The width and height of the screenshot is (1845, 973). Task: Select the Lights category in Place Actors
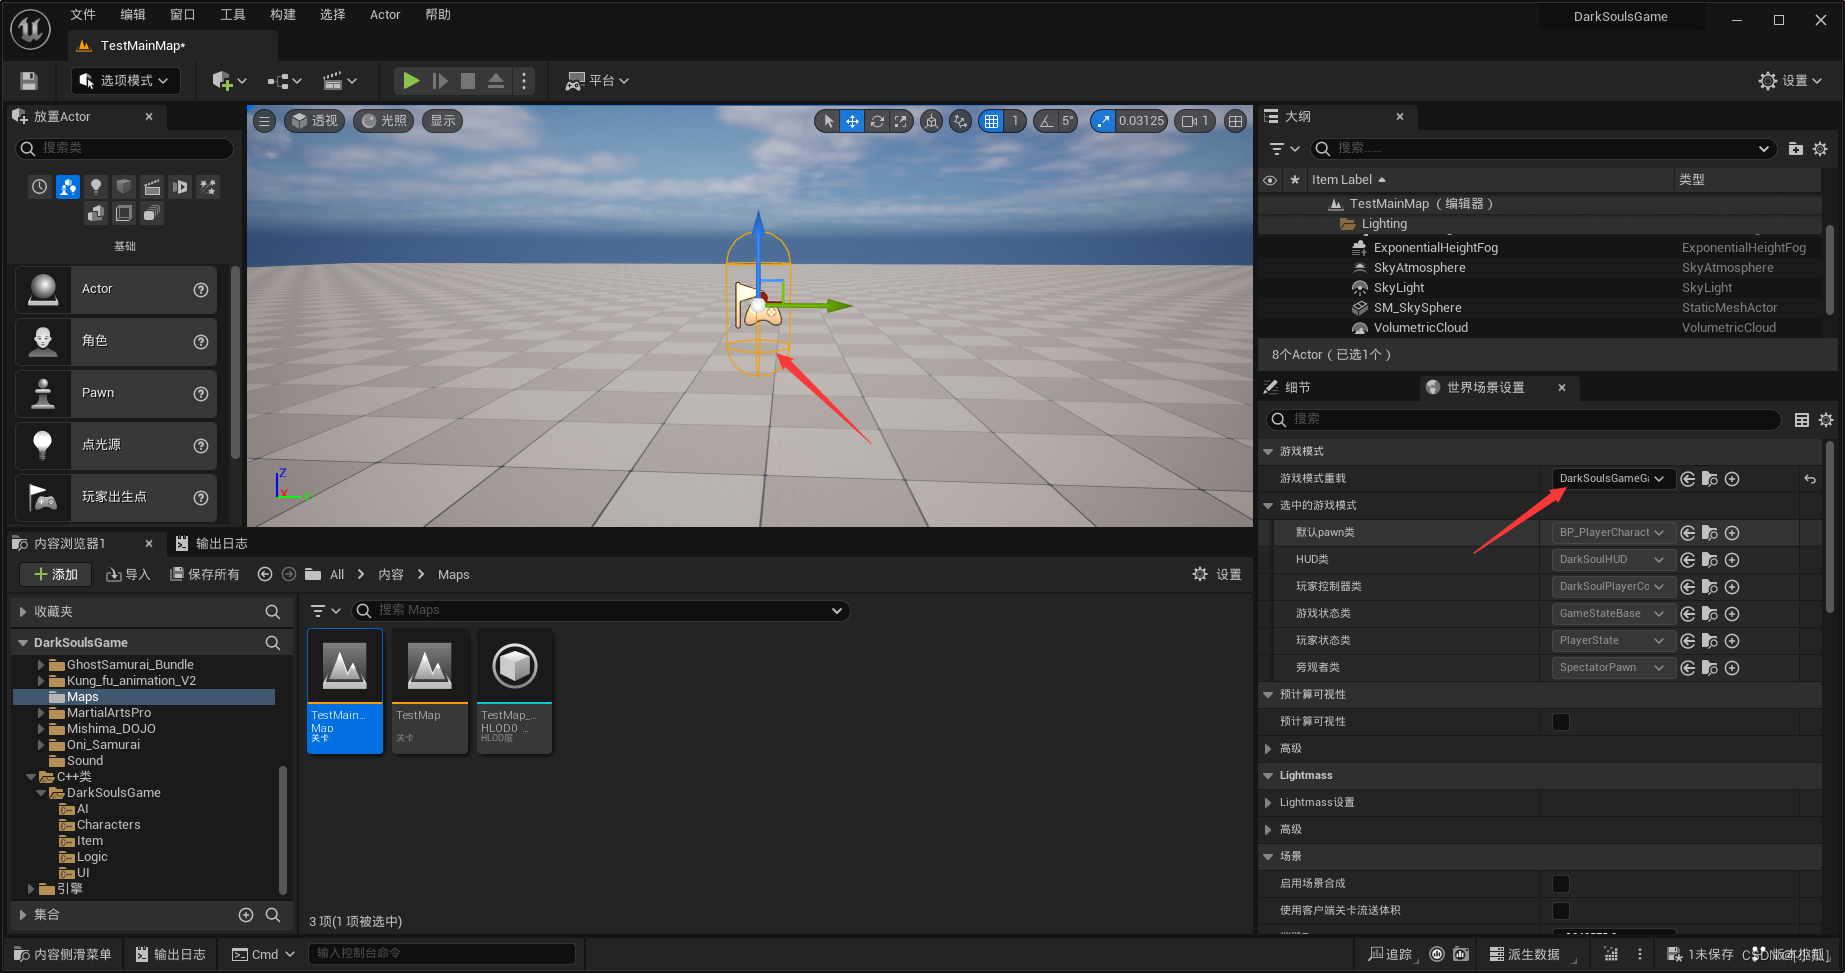coord(96,186)
